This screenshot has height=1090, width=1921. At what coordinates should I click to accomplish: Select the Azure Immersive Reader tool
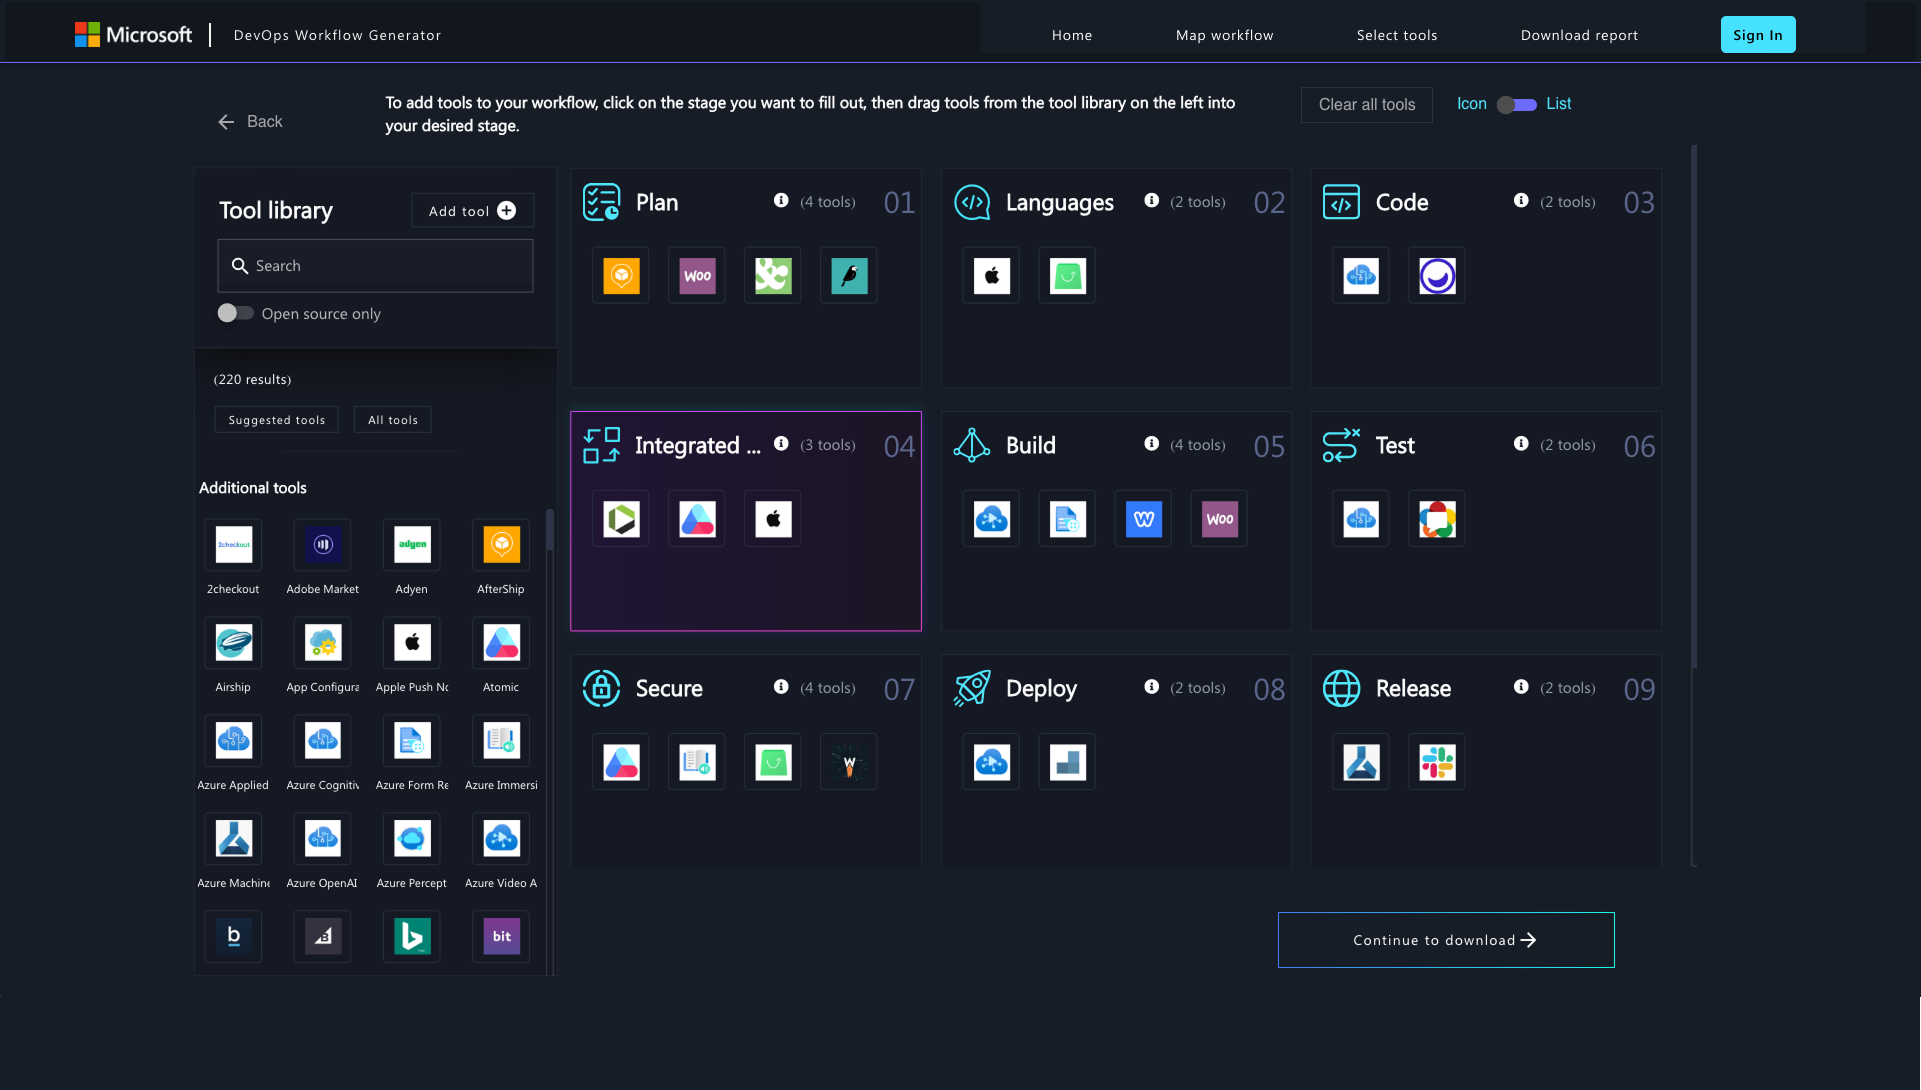[501, 741]
